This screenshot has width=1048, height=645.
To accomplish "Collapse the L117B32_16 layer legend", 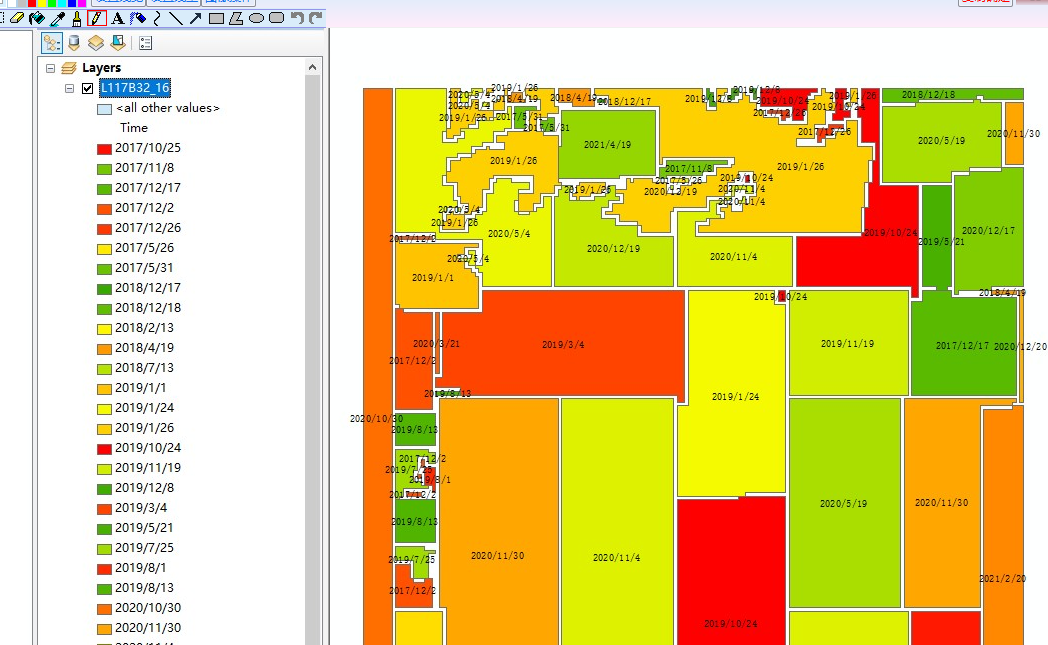I will pyautogui.click(x=69, y=88).
